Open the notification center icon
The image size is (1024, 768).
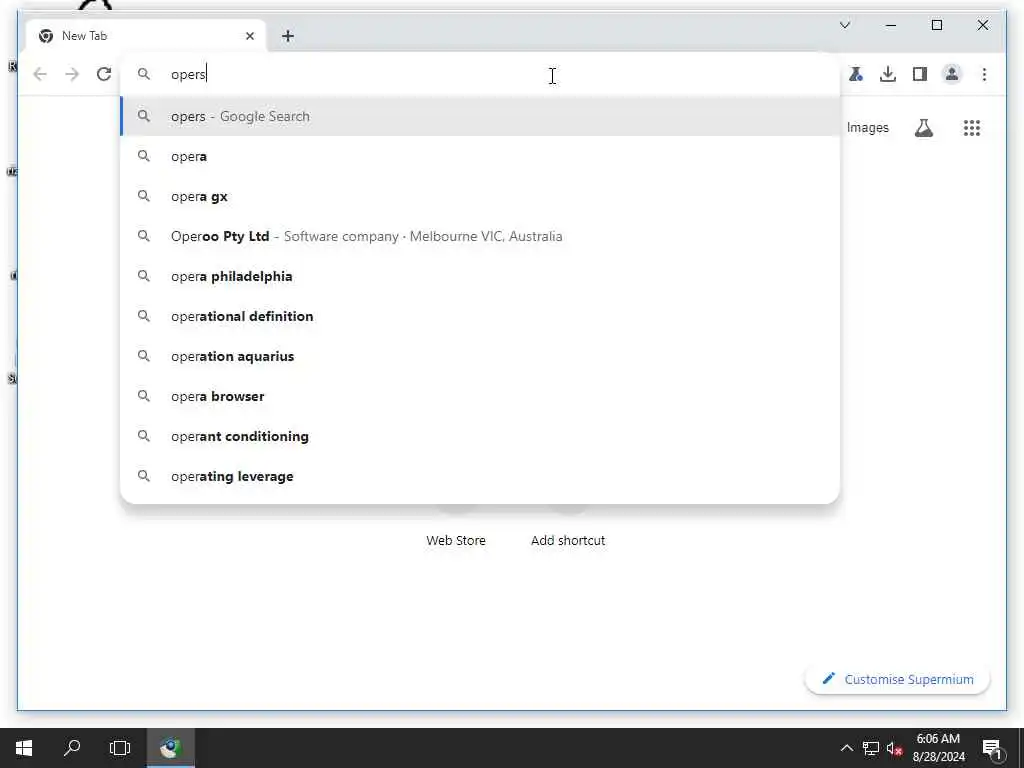coord(993,748)
